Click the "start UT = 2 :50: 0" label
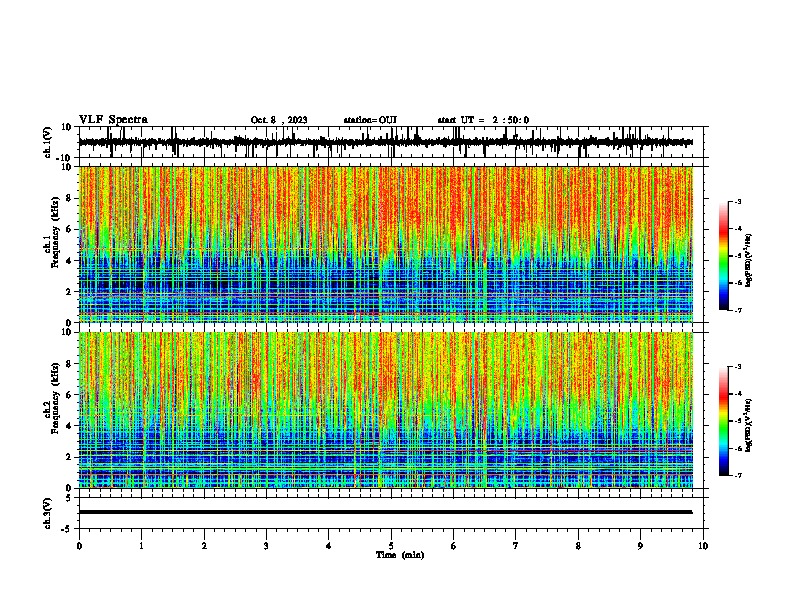The width and height of the screenshot is (792, 612). point(483,120)
